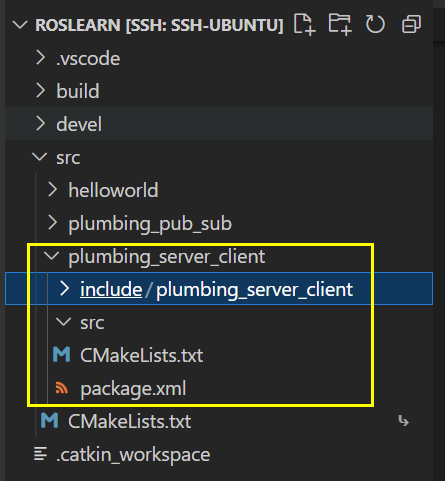Image resolution: width=445 pixels, height=481 pixels.
Task: Click the M icon of root src CMakeLists.txt
Action: tap(50, 421)
